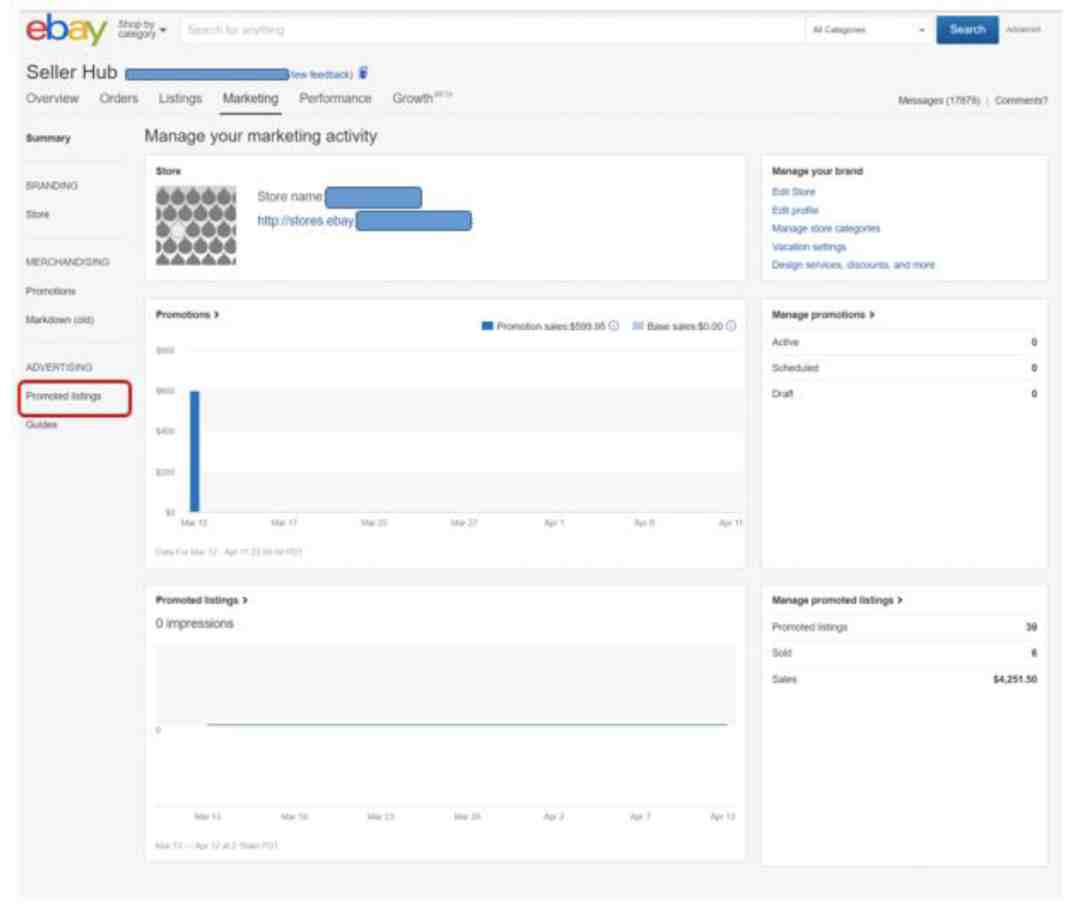Switch to the Listings tab
This screenshot has width=1080, height=912.
pyautogui.click(x=180, y=99)
